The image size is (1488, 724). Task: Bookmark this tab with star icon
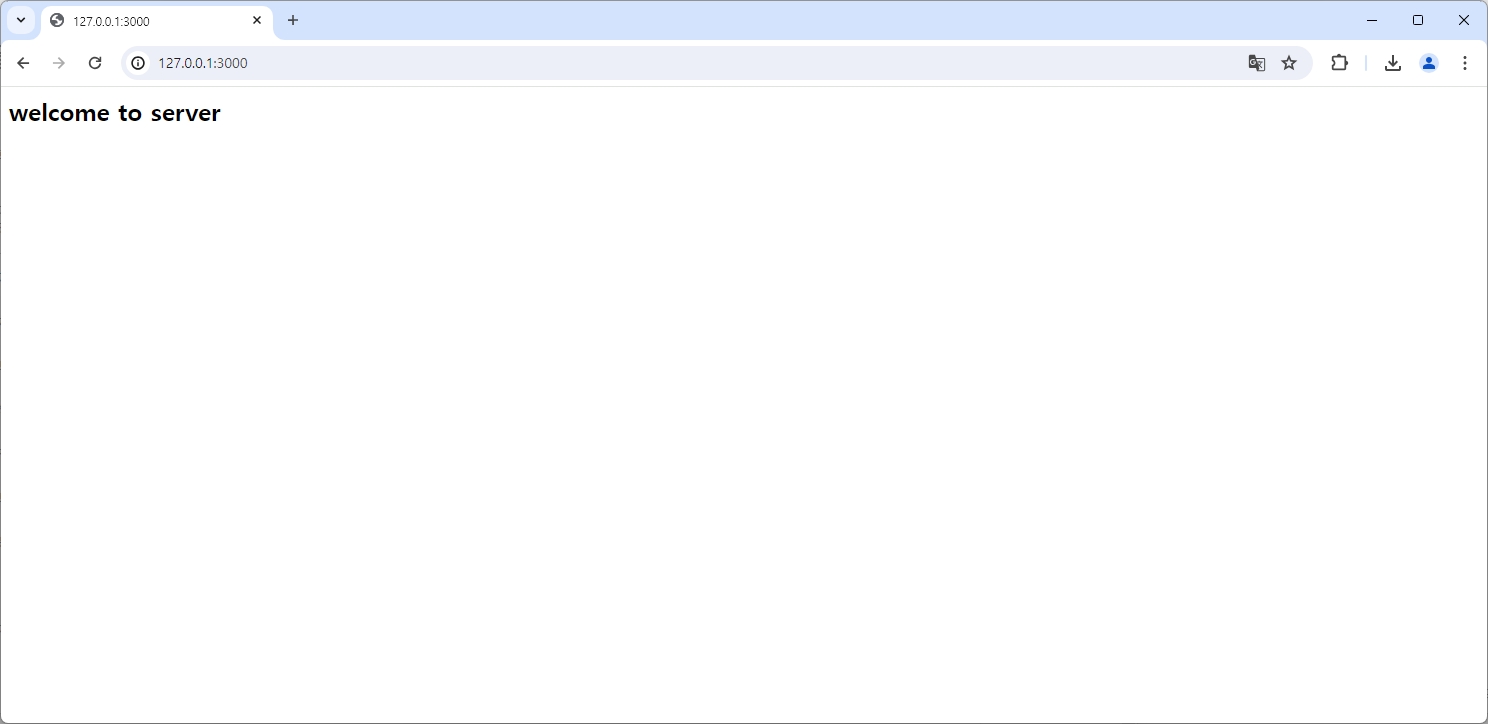coord(1289,63)
